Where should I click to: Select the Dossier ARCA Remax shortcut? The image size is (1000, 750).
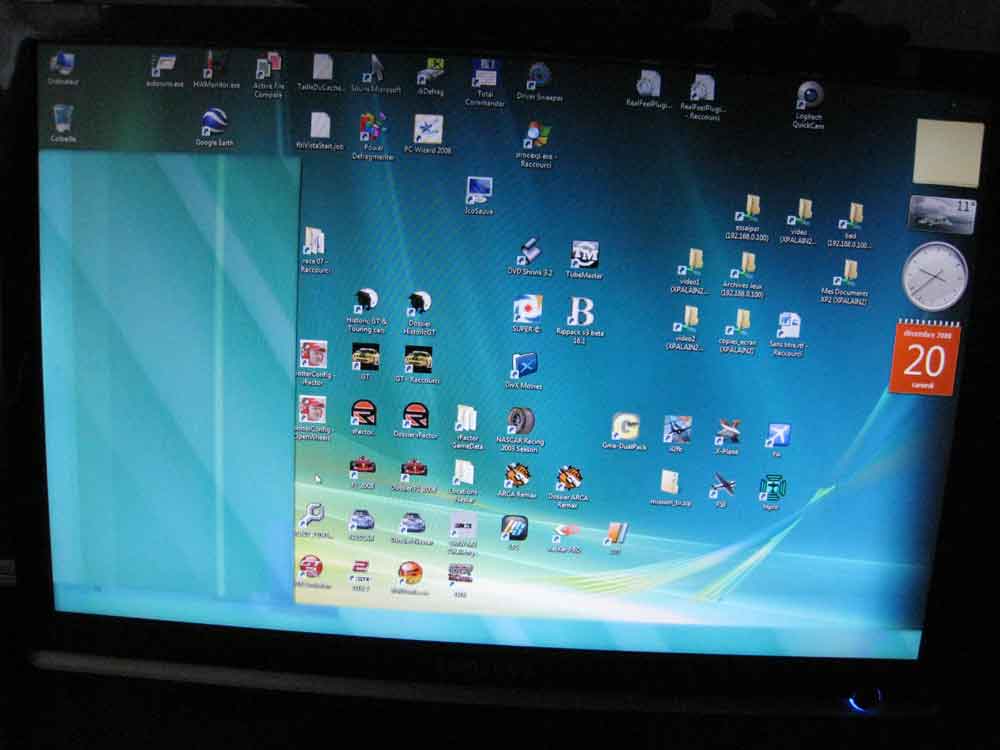click(568, 487)
